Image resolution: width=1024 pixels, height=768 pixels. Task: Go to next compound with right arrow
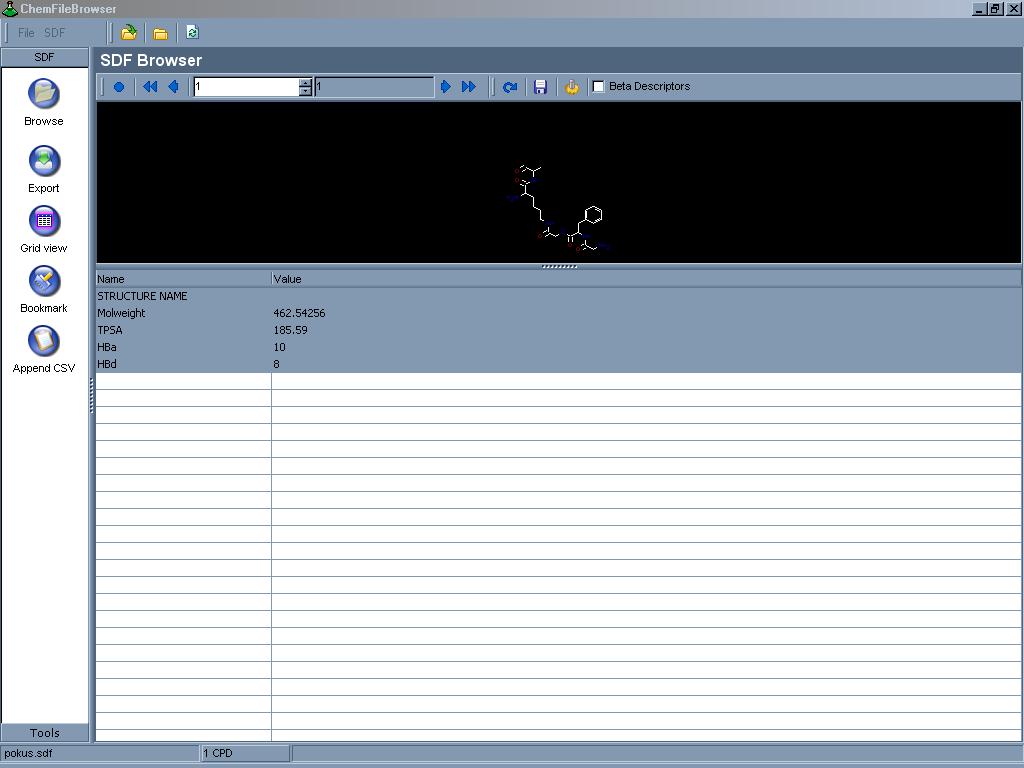tap(445, 87)
